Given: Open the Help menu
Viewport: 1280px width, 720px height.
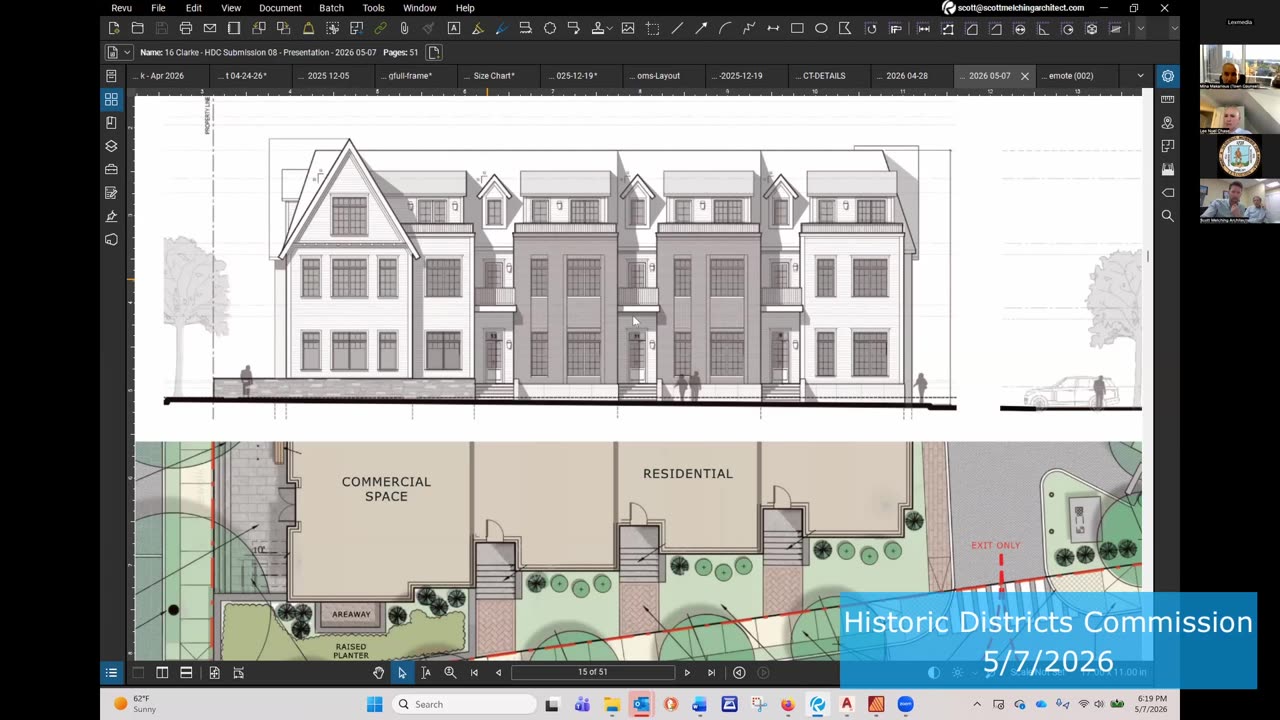Looking at the screenshot, I should click(x=465, y=8).
